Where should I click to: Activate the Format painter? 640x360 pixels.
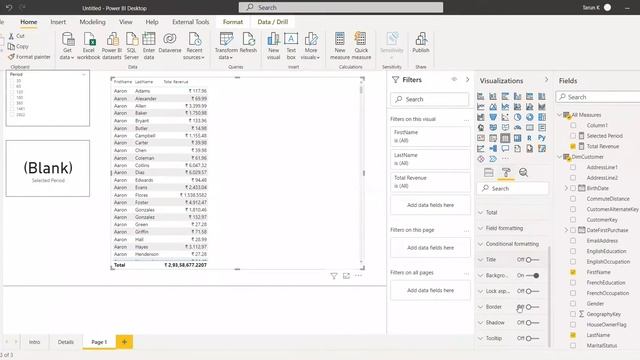29,57
